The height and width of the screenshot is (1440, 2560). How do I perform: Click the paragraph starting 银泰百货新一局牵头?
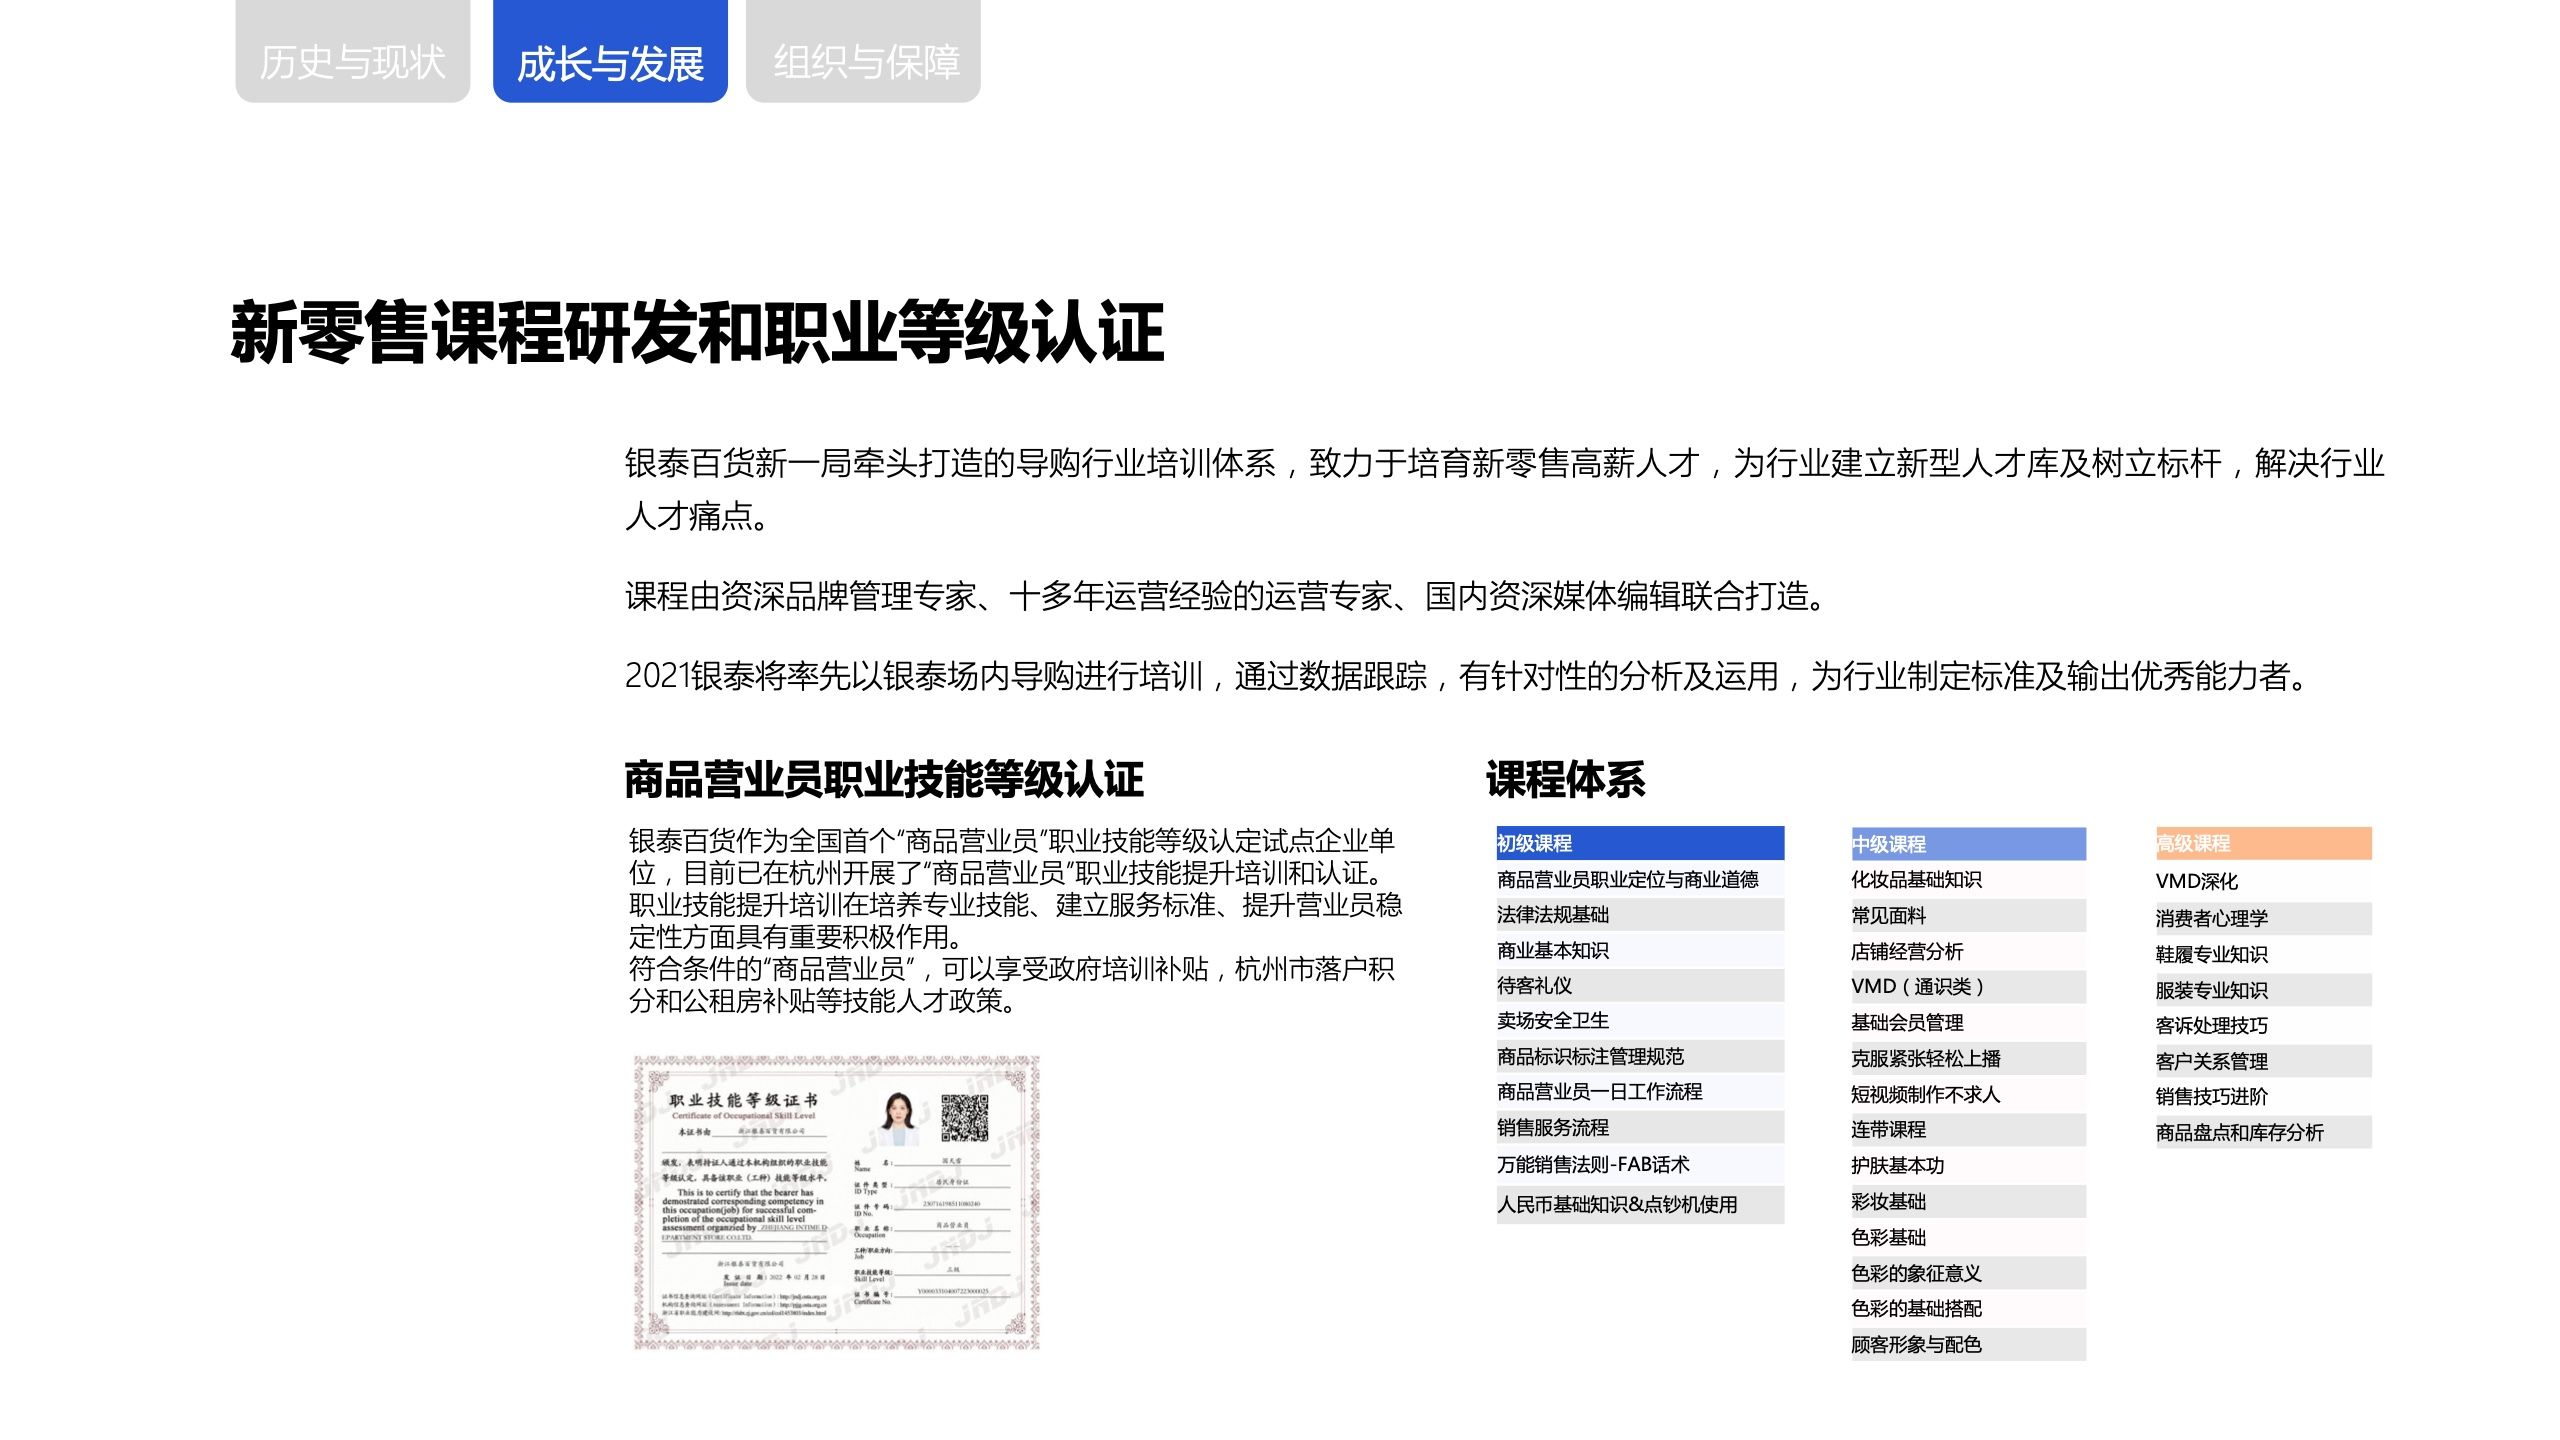tap(1505, 489)
